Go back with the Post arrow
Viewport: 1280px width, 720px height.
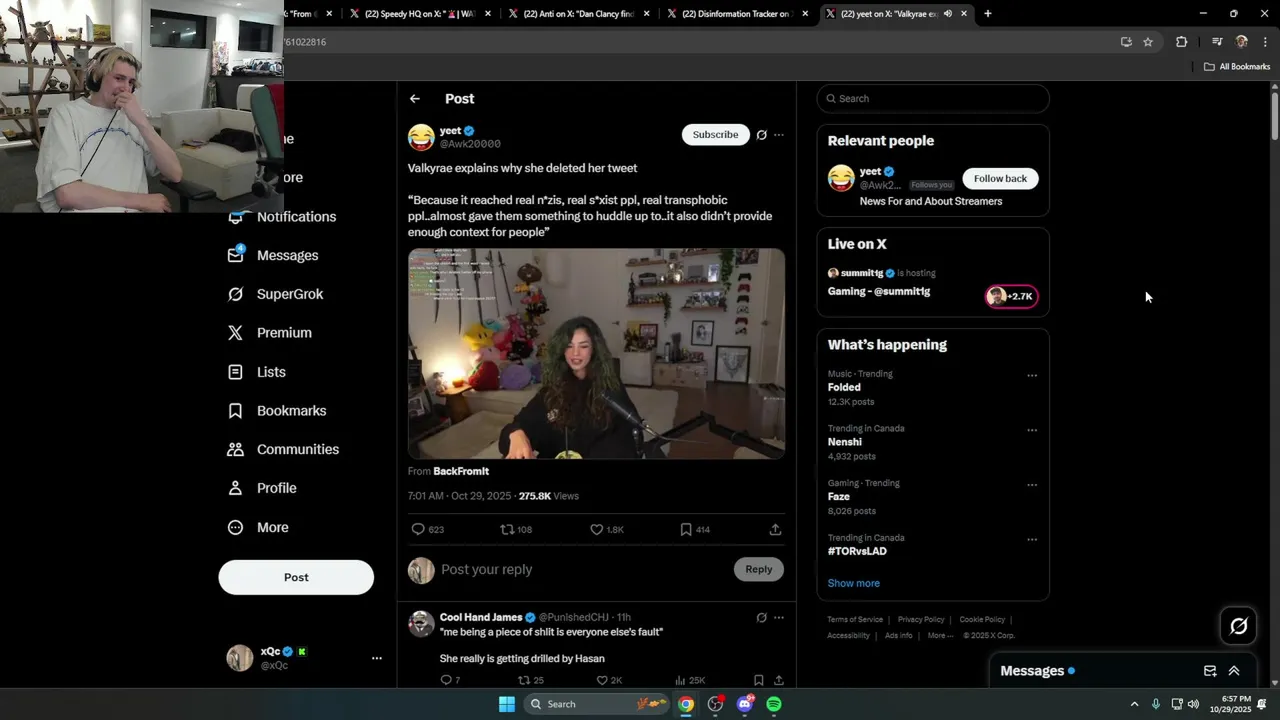(x=415, y=99)
